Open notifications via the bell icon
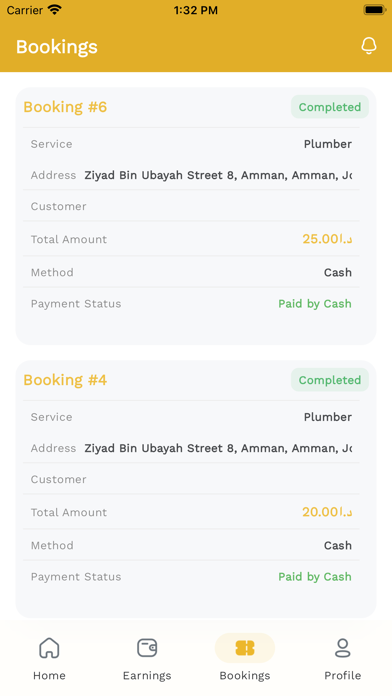 [368, 46]
